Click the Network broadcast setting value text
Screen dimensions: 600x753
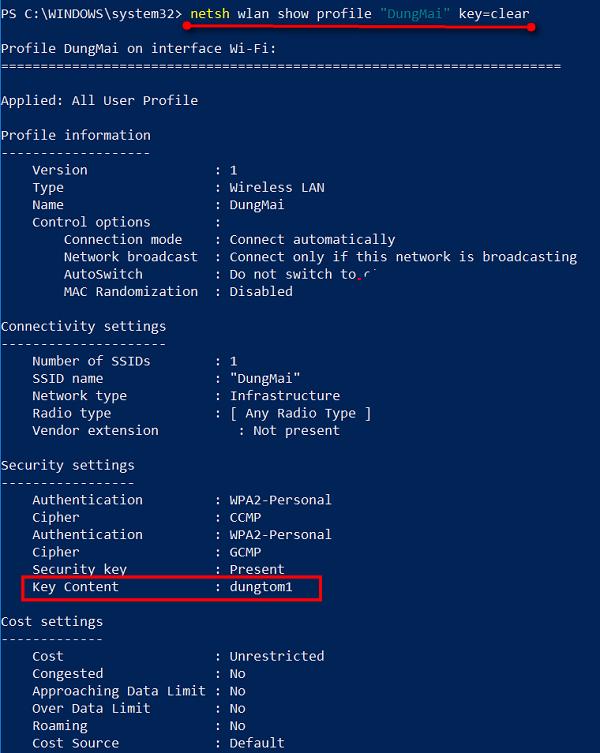point(403,257)
